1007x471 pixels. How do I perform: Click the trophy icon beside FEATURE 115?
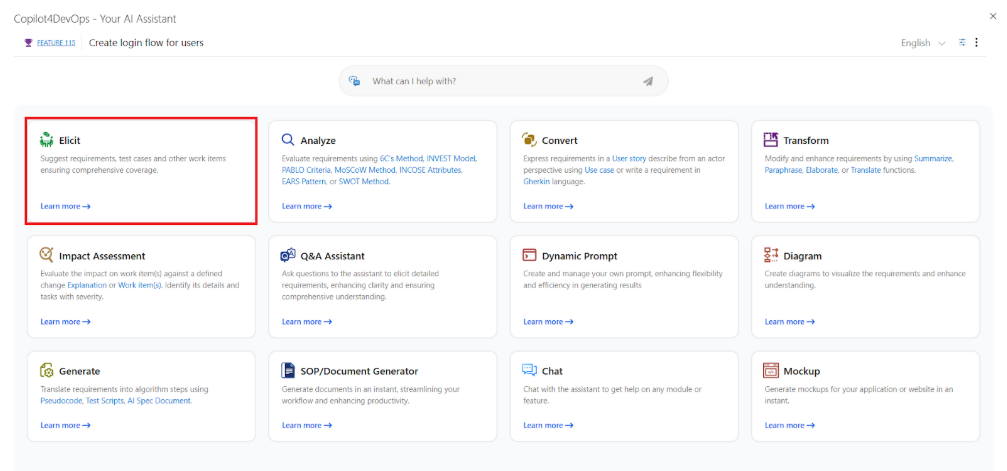pyautogui.click(x=28, y=43)
